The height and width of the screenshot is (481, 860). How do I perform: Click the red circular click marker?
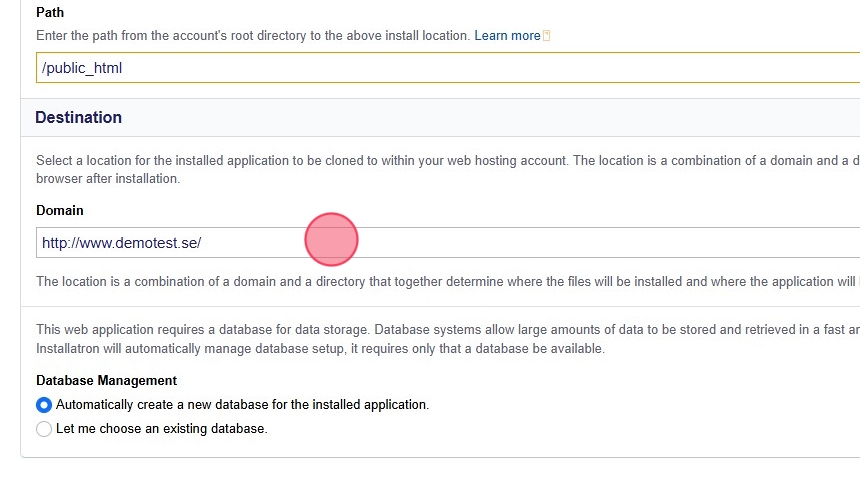(x=331, y=240)
